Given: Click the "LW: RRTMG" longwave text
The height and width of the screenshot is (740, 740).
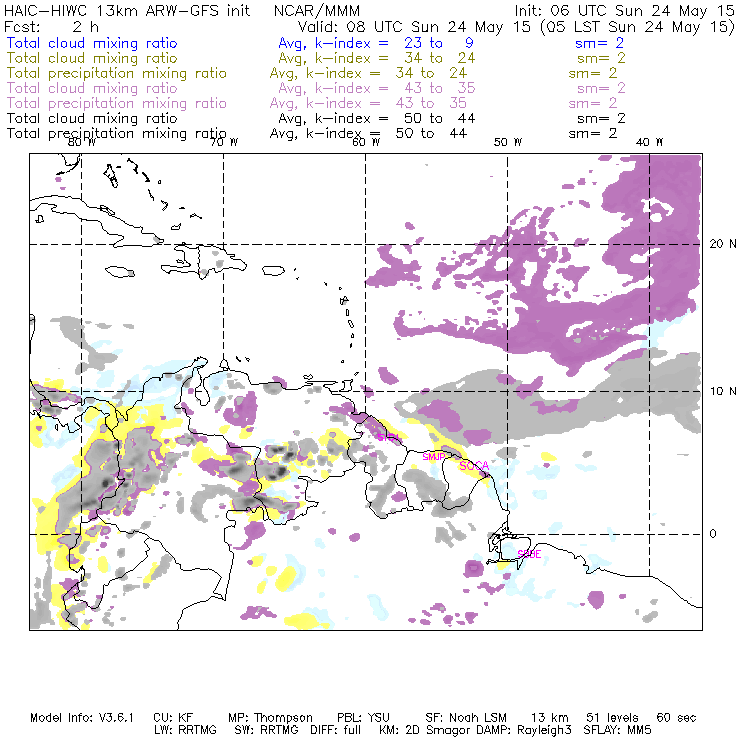Looking at the screenshot, I should (x=185, y=730).
